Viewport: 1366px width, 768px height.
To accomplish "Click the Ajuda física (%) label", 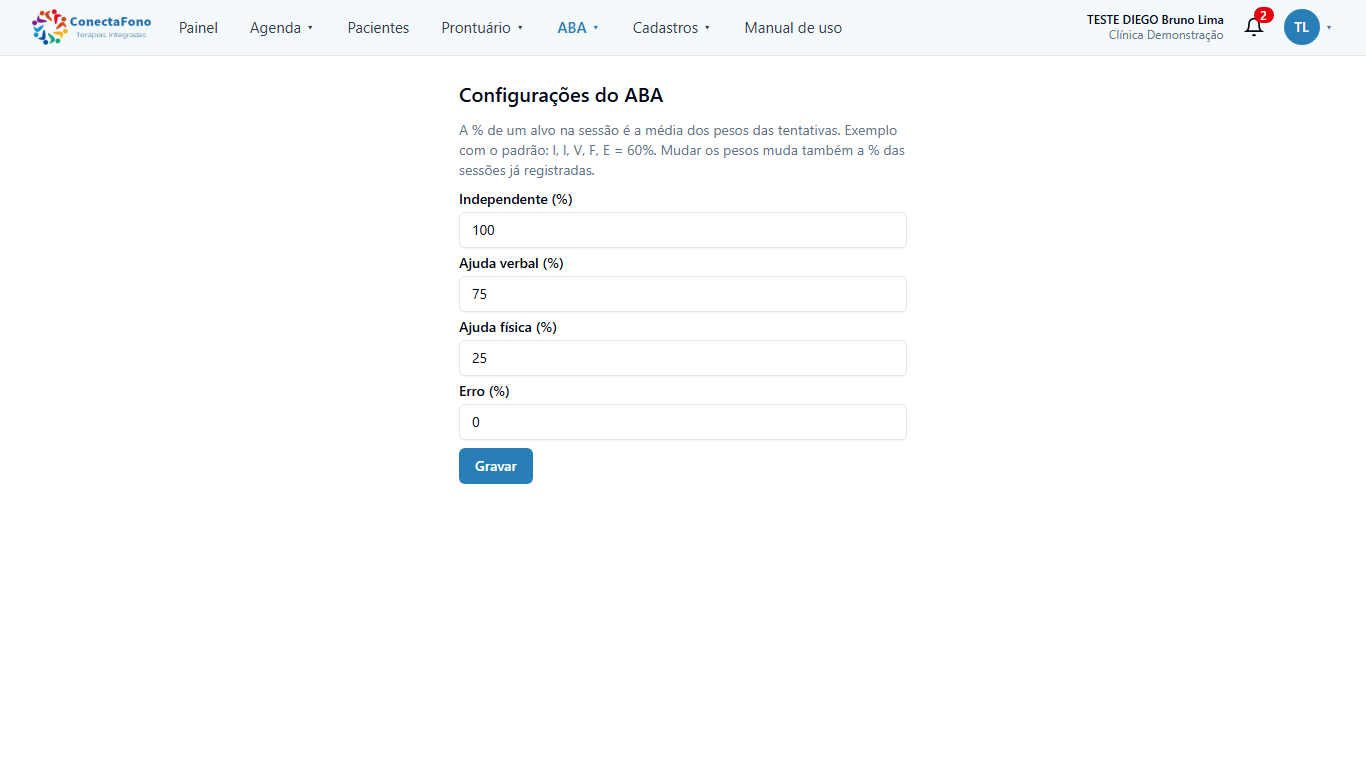I will click(x=508, y=327).
